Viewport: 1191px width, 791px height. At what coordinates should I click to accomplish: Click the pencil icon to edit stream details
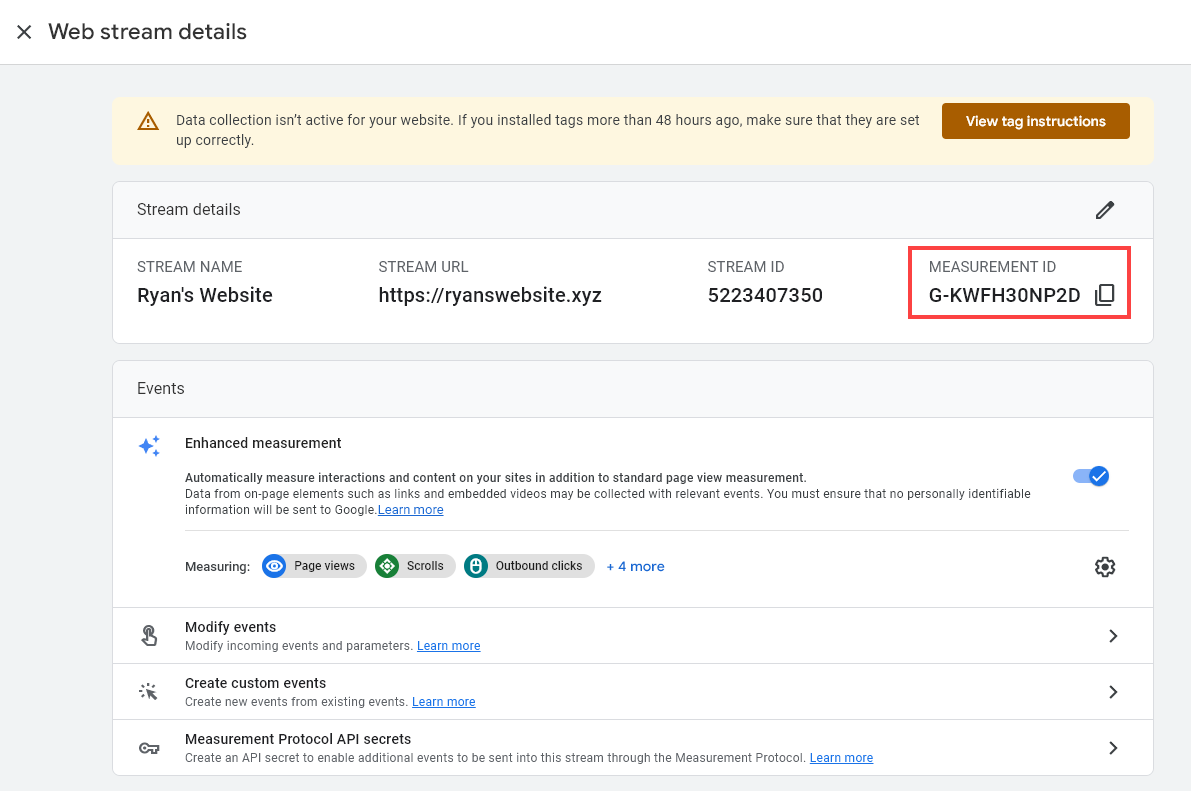tap(1104, 210)
